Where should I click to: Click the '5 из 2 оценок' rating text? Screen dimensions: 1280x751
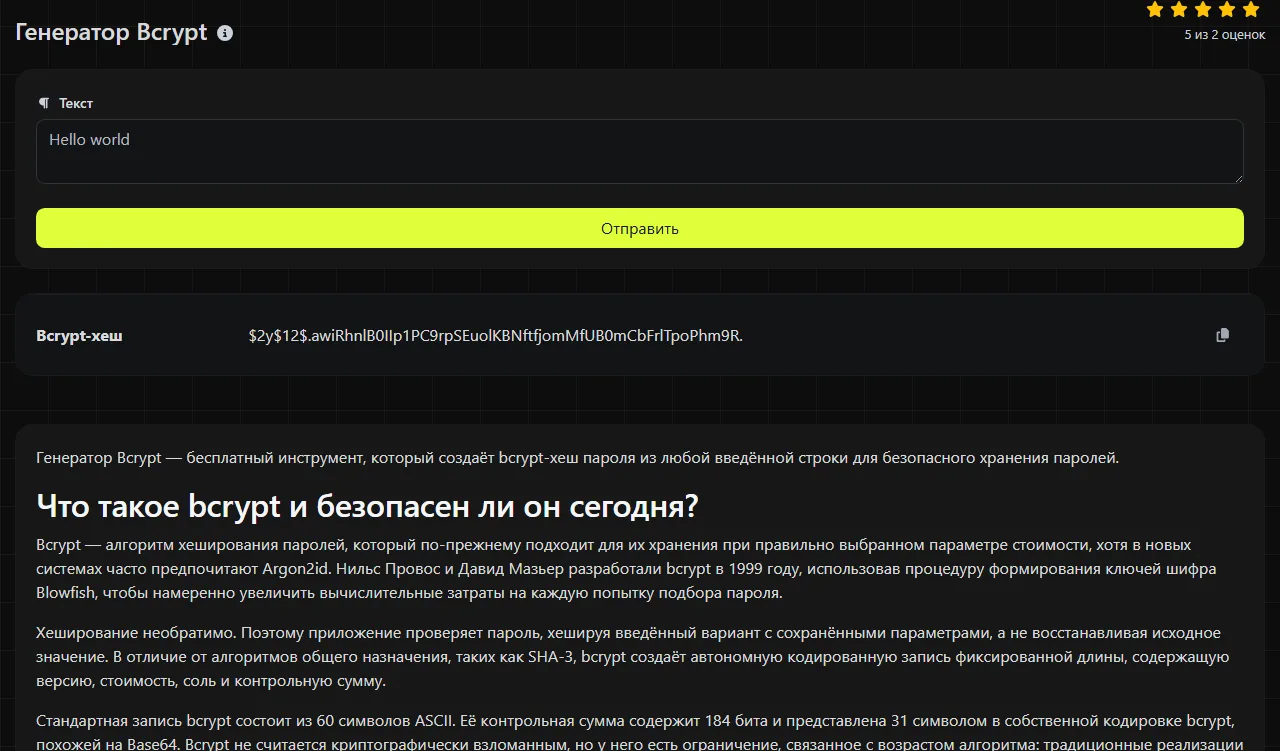(x=1225, y=35)
